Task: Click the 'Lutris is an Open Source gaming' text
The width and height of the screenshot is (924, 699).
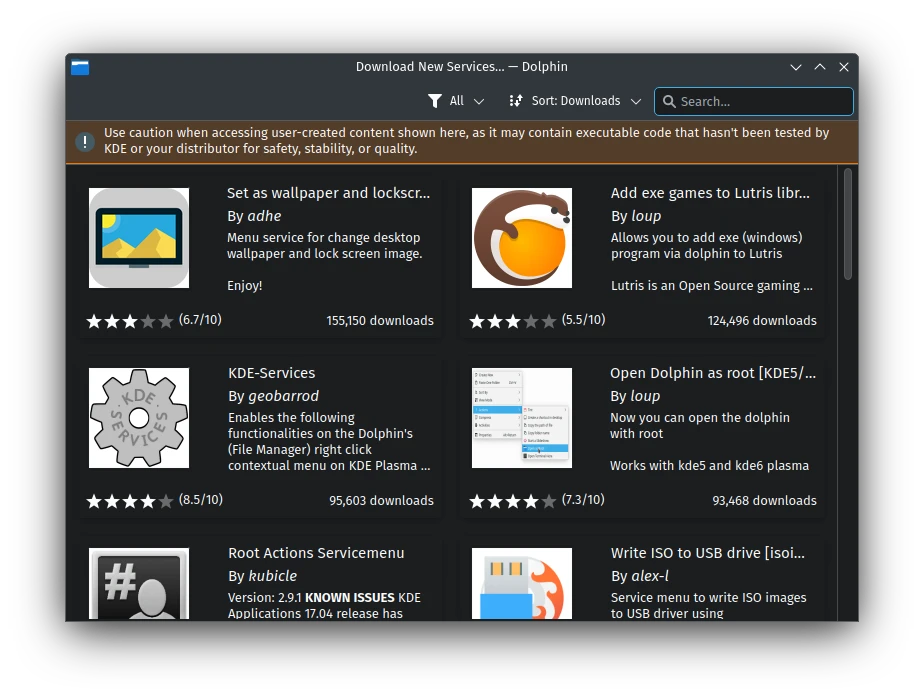Action: click(x=711, y=286)
